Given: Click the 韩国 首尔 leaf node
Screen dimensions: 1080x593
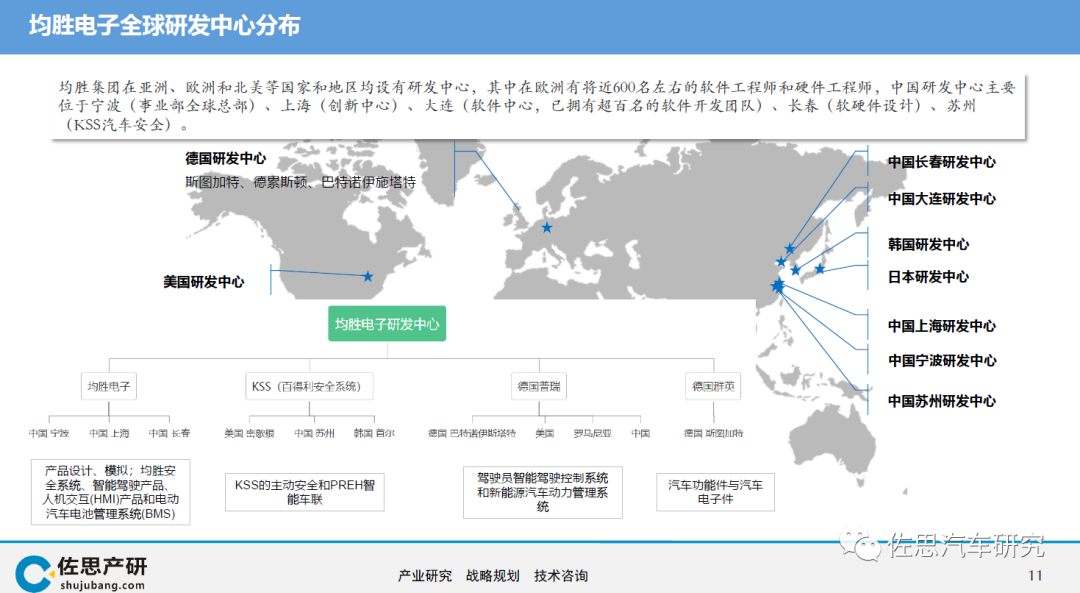Looking at the screenshot, I should click(x=374, y=433).
